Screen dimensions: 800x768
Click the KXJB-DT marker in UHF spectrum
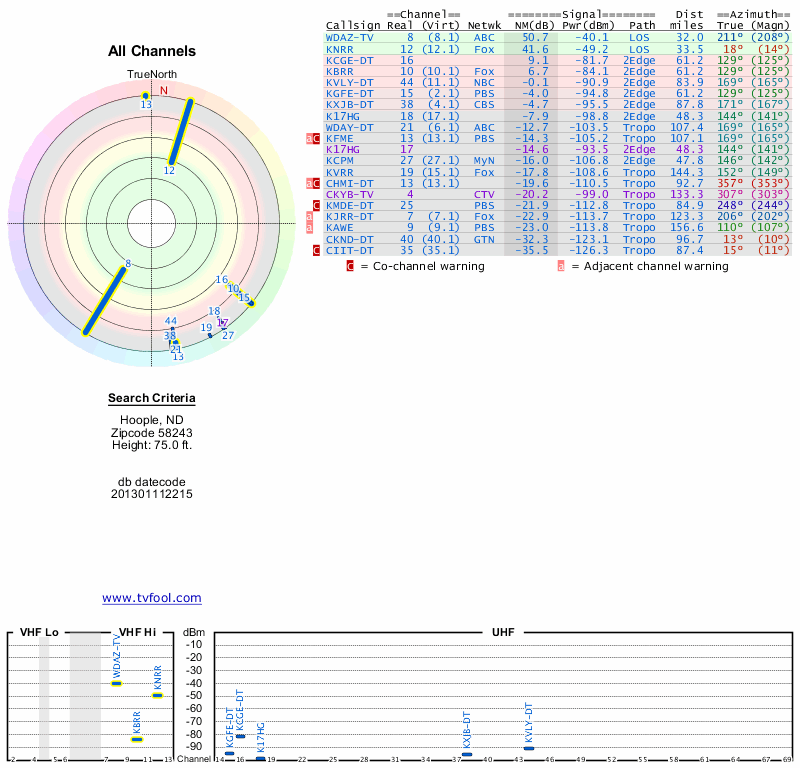pyautogui.click(x=467, y=754)
